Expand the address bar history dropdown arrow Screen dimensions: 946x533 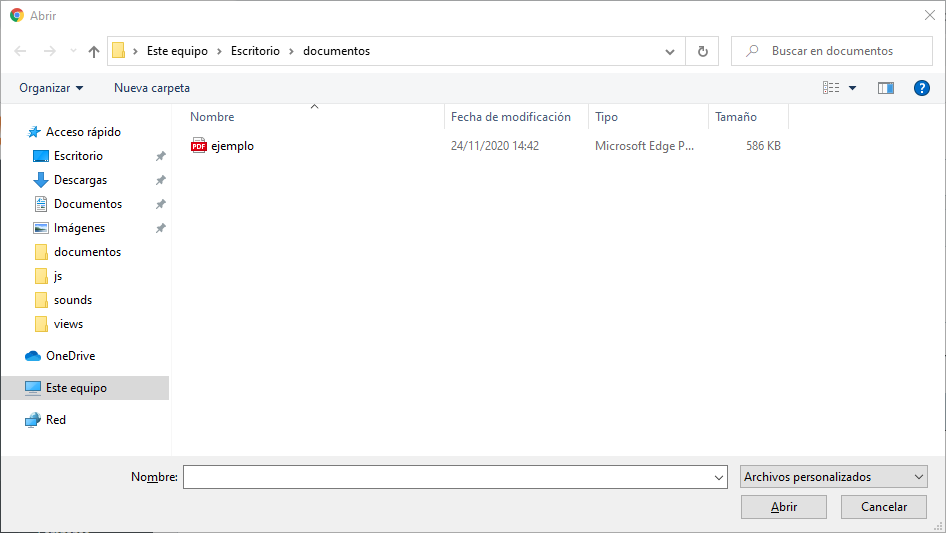pyautogui.click(x=670, y=51)
